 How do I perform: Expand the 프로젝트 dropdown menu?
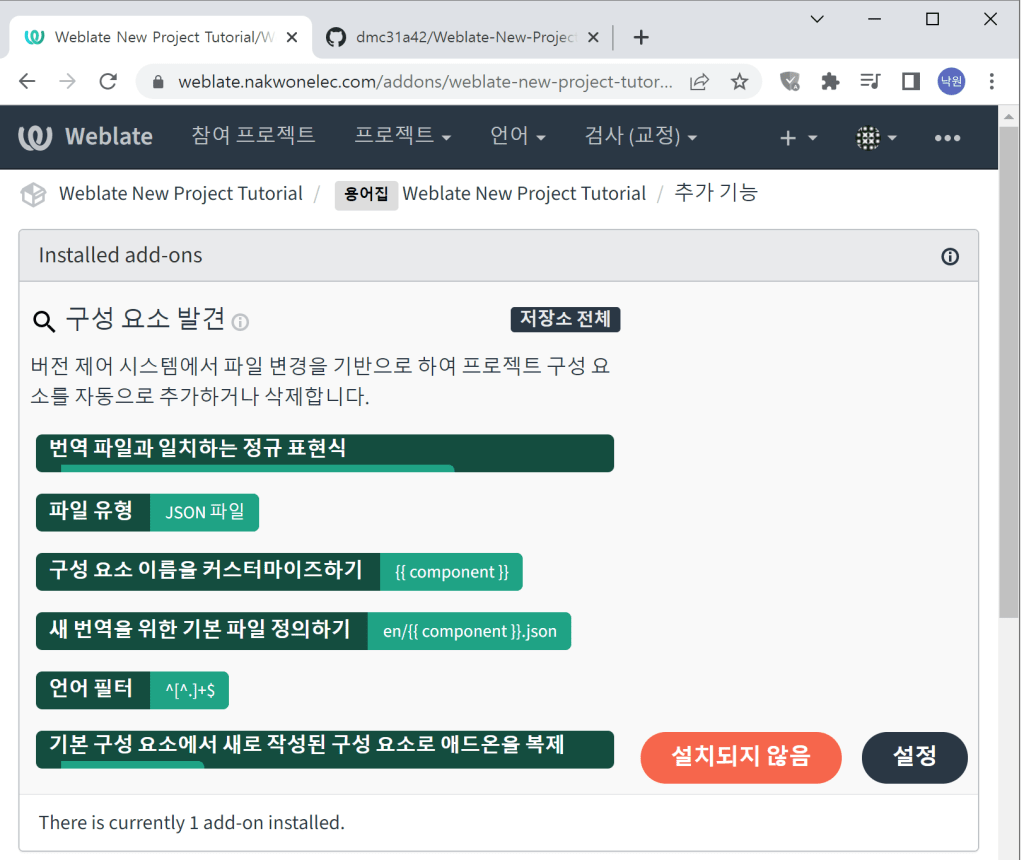(x=403, y=136)
